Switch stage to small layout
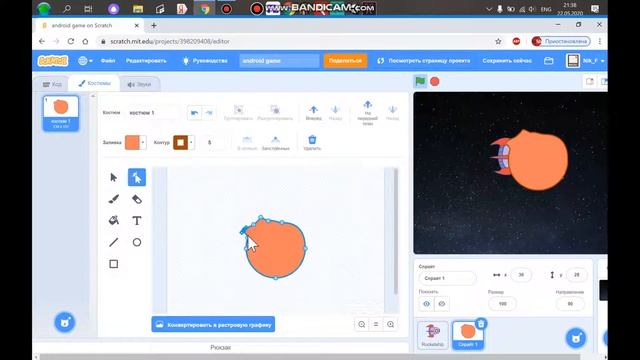The width and height of the screenshot is (640, 360). pyautogui.click(x=590, y=82)
